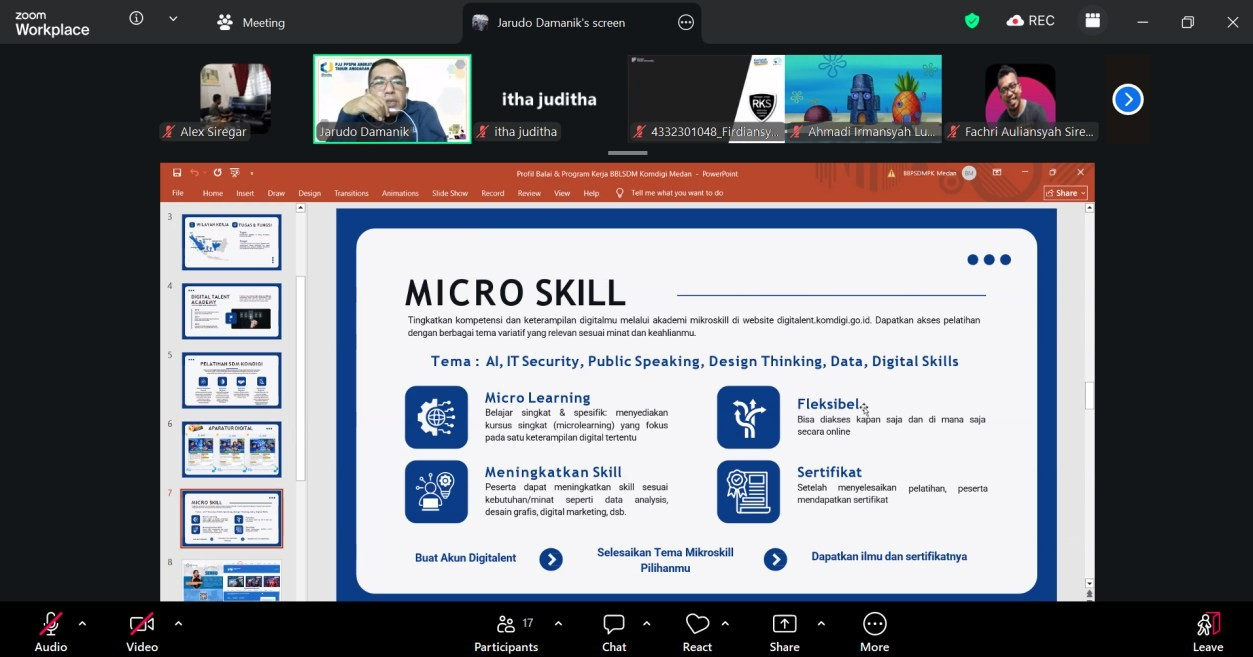The image size is (1253, 657).
Task: Turn on camera with Video icon
Action: [142, 625]
